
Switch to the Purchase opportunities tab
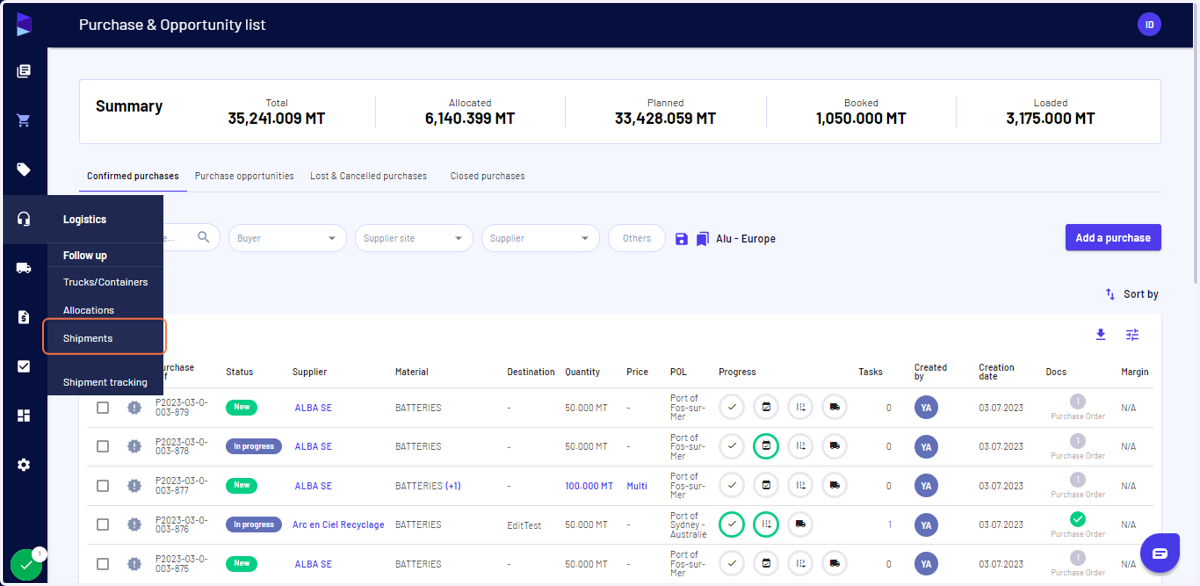tap(244, 176)
